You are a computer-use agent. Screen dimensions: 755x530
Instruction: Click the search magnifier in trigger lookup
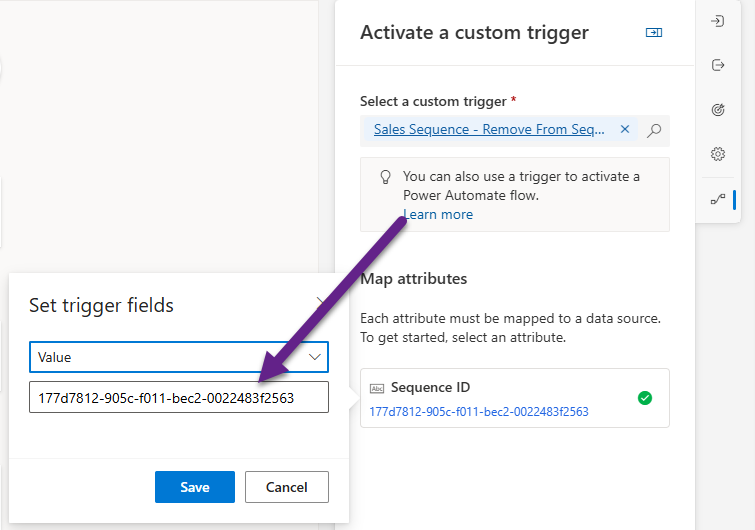tap(654, 130)
